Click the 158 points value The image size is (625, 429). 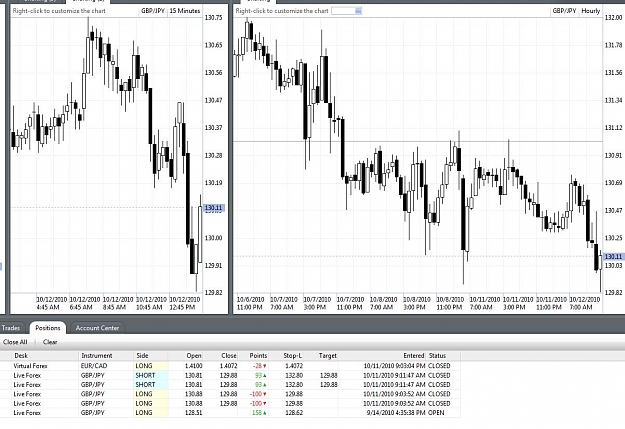257,413
